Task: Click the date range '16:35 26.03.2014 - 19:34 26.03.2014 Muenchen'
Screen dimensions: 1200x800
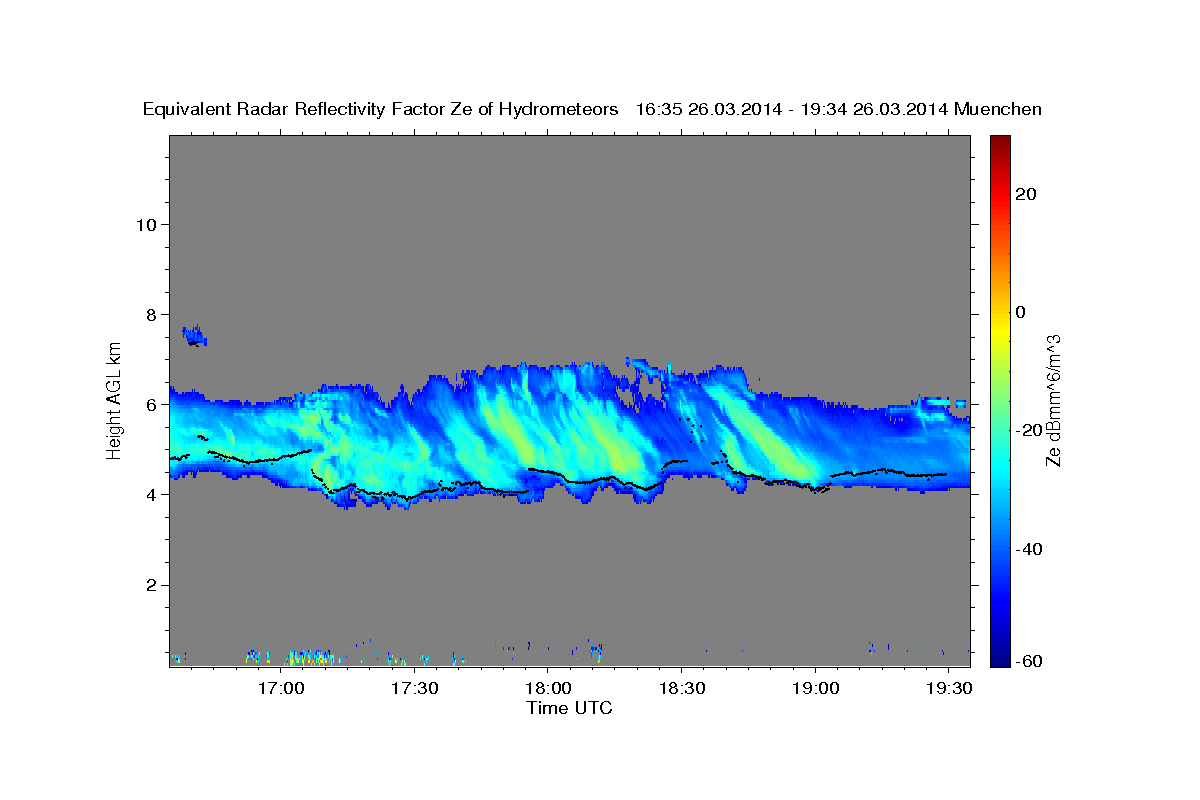Action: [839, 110]
